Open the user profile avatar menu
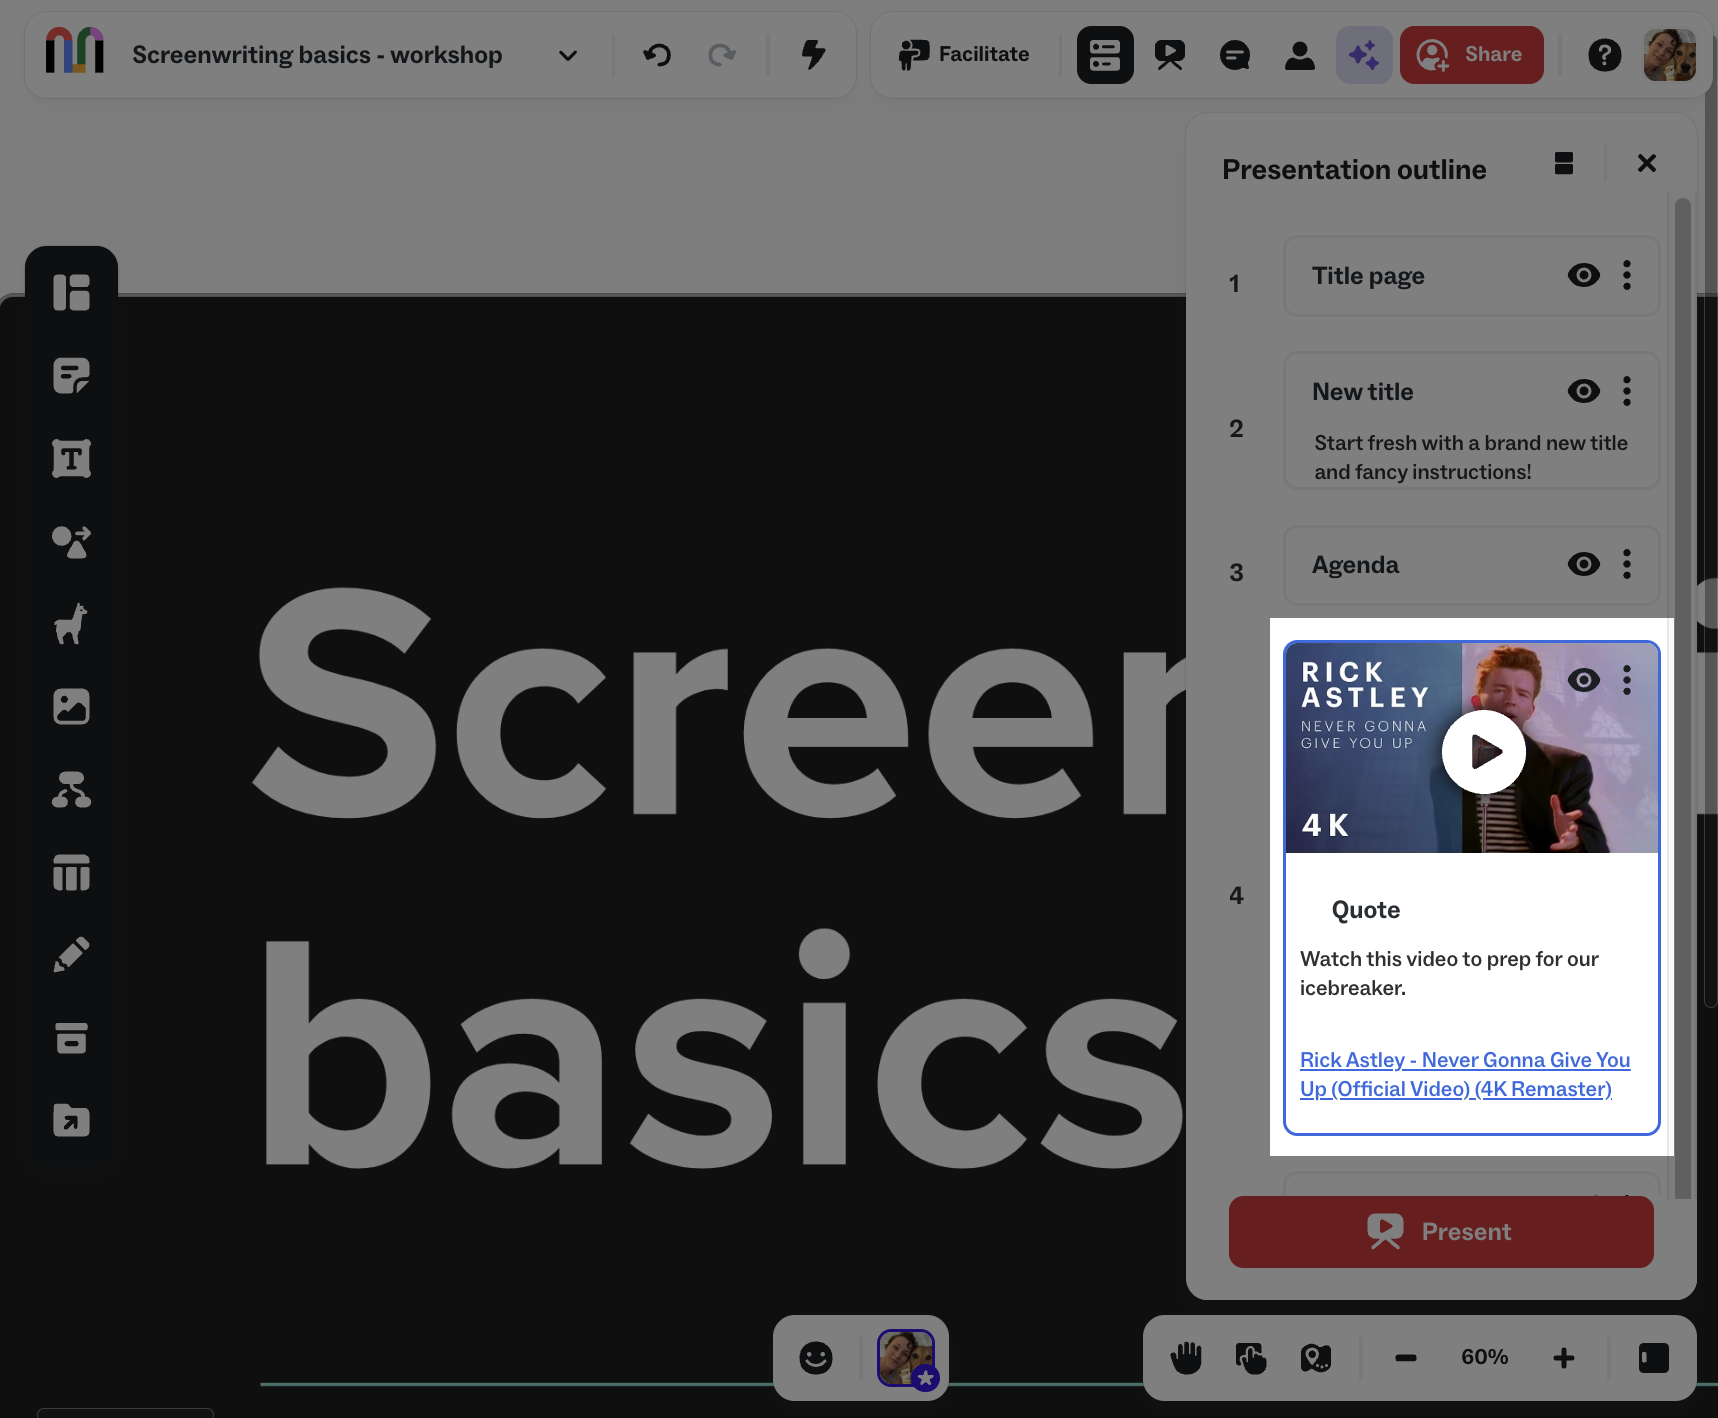1718x1418 pixels. click(1670, 55)
